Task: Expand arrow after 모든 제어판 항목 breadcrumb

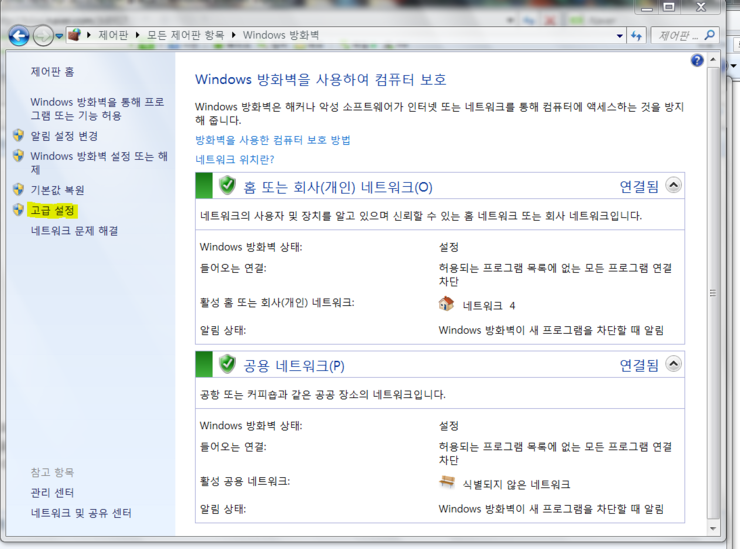Action: pyautogui.click(x=233, y=35)
